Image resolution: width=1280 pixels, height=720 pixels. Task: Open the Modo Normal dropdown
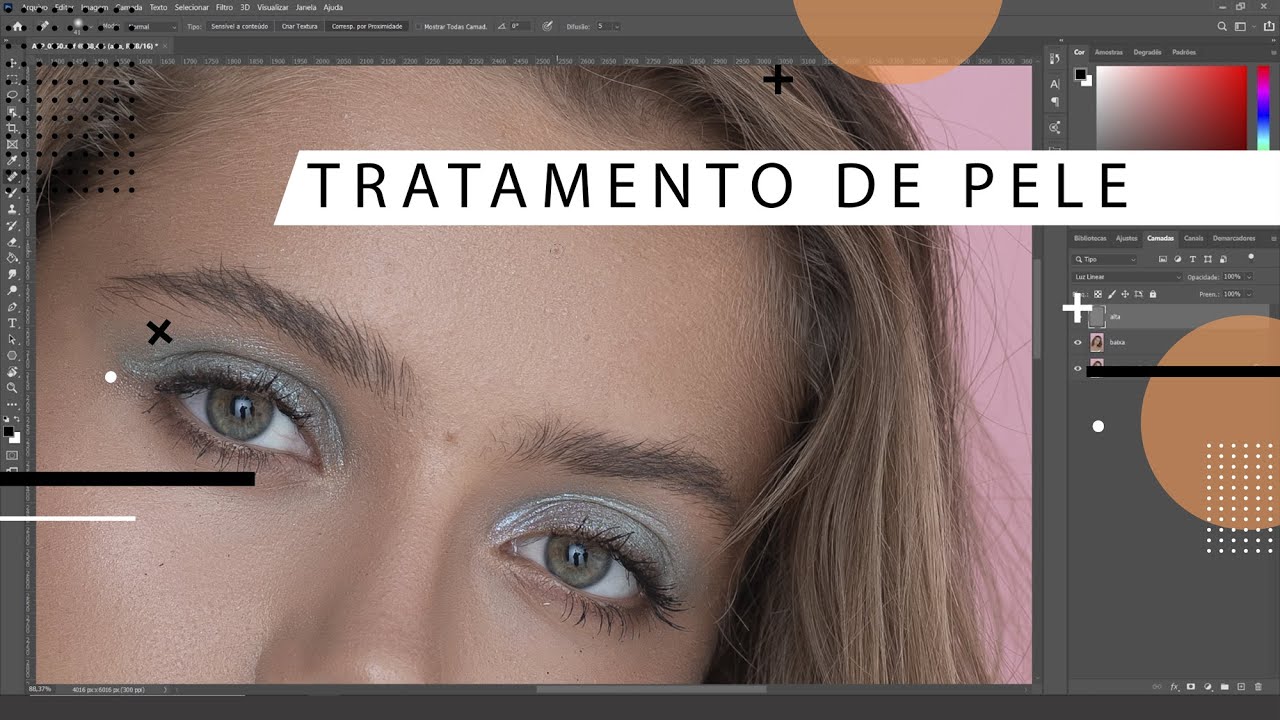pos(150,26)
